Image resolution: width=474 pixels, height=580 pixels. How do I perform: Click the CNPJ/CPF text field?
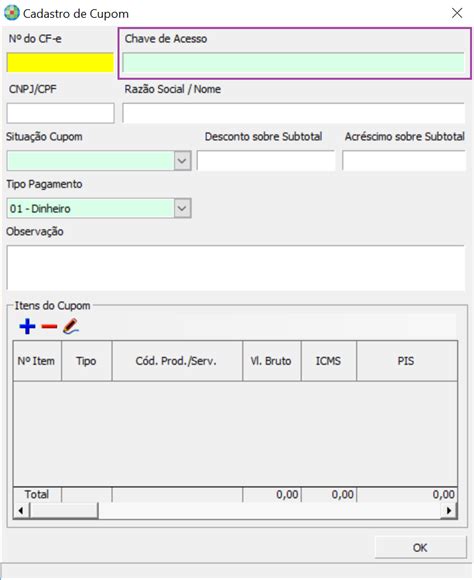pyautogui.click(x=60, y=113)
